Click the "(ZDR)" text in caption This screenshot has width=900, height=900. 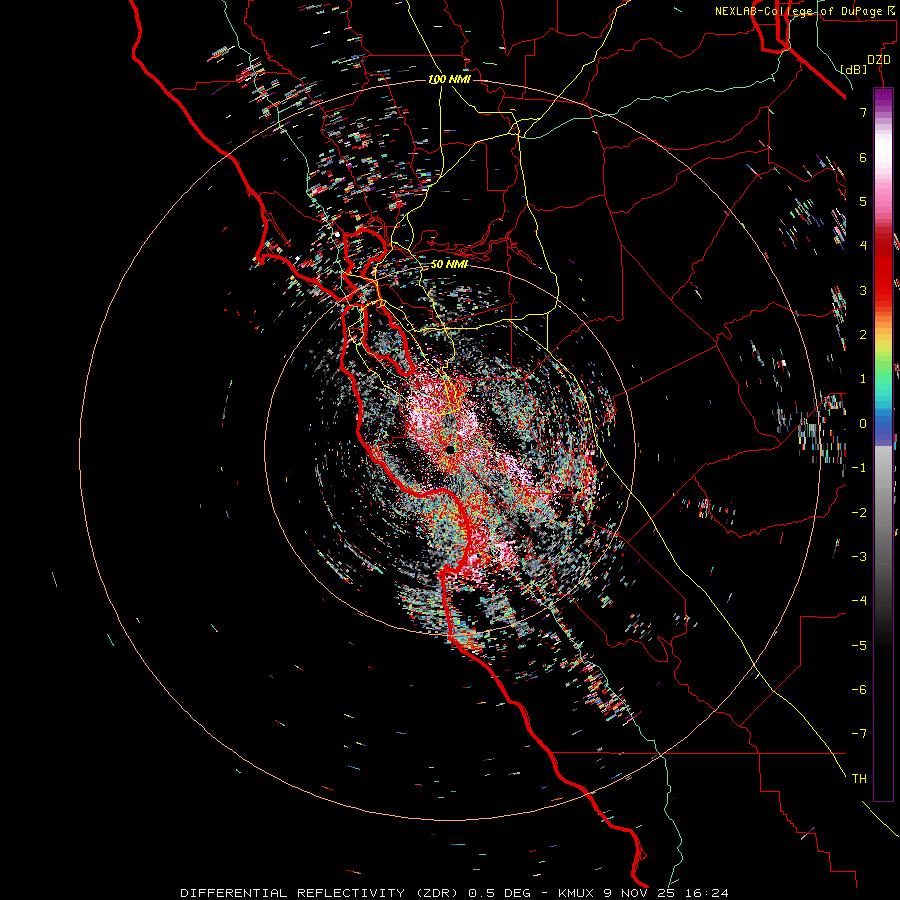(x=435, y=893)
